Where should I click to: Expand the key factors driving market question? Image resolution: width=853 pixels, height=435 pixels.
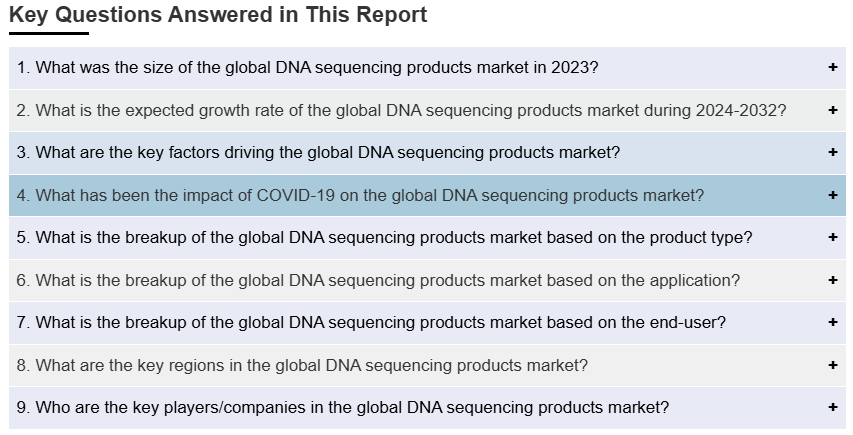[x=427, y=153]
